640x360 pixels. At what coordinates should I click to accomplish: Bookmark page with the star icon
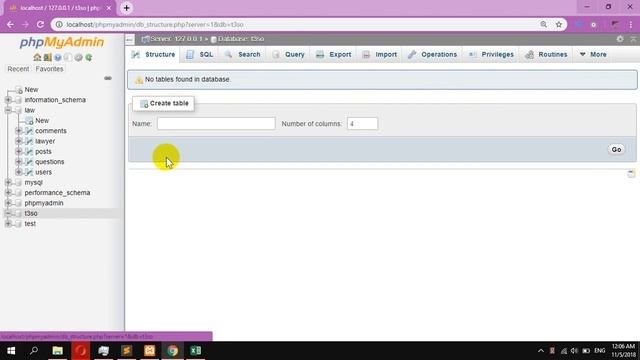coord(559,24)
